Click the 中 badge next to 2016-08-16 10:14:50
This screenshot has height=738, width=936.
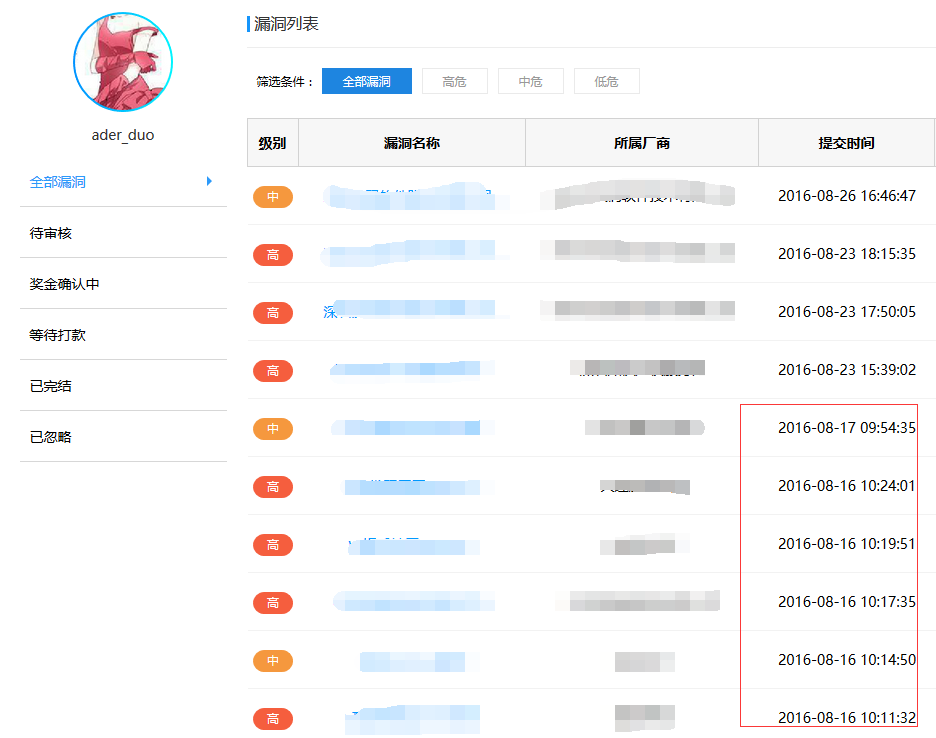(272, 660)
